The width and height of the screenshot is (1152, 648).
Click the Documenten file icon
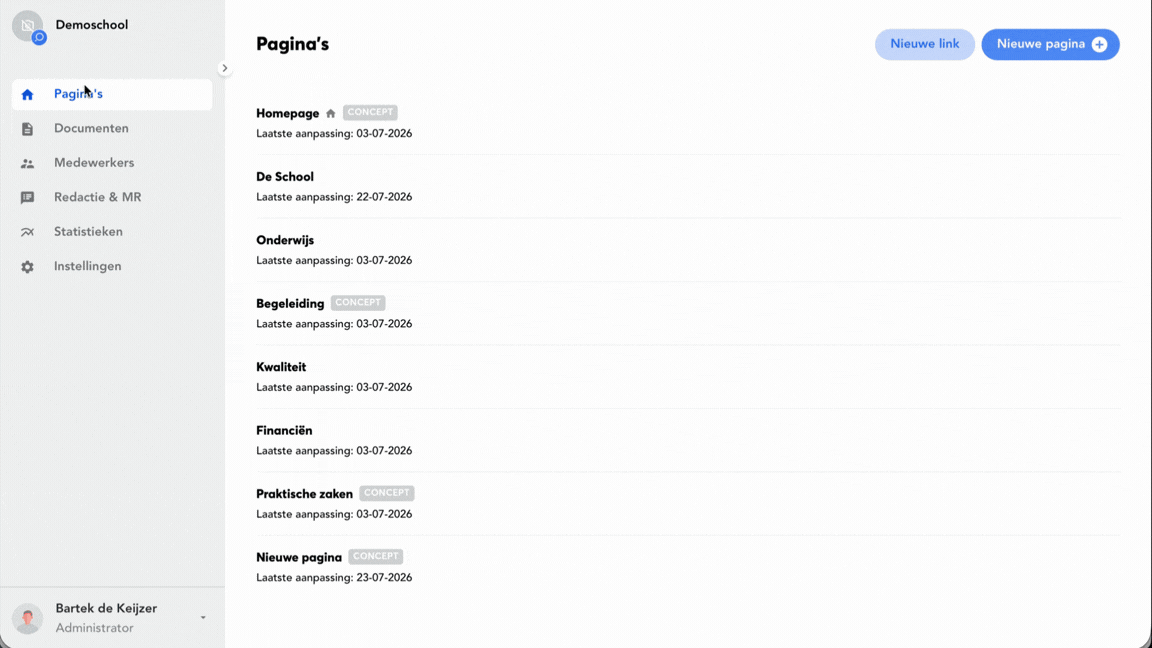pyautogui.click(x=27, y=129)
